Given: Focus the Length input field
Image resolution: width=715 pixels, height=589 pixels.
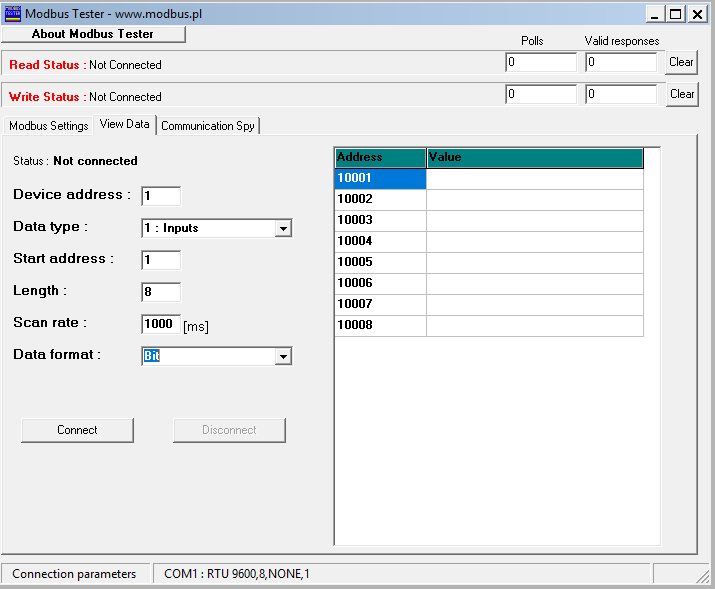Looking at the screenshot, I should [161, 292].
